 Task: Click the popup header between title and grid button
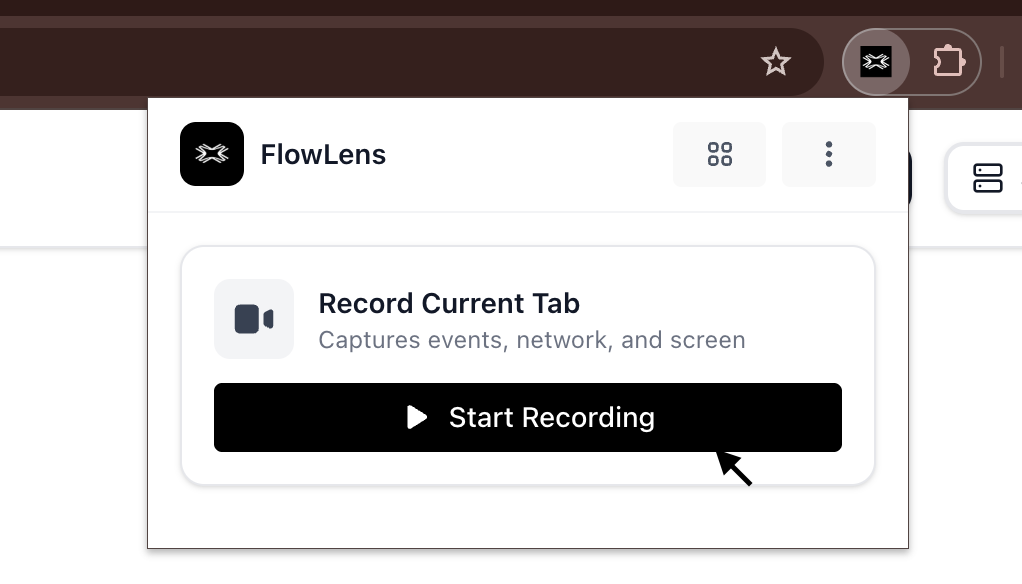point(530,155)
